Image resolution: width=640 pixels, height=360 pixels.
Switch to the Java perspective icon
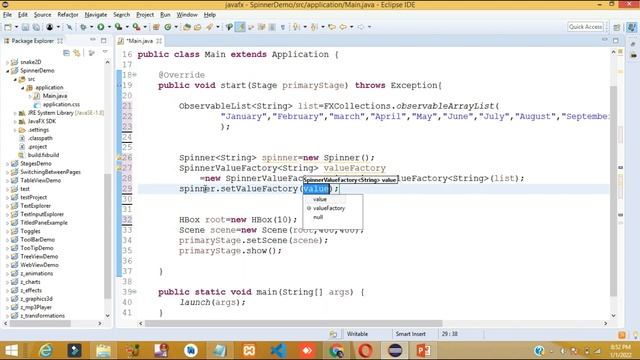631,27
